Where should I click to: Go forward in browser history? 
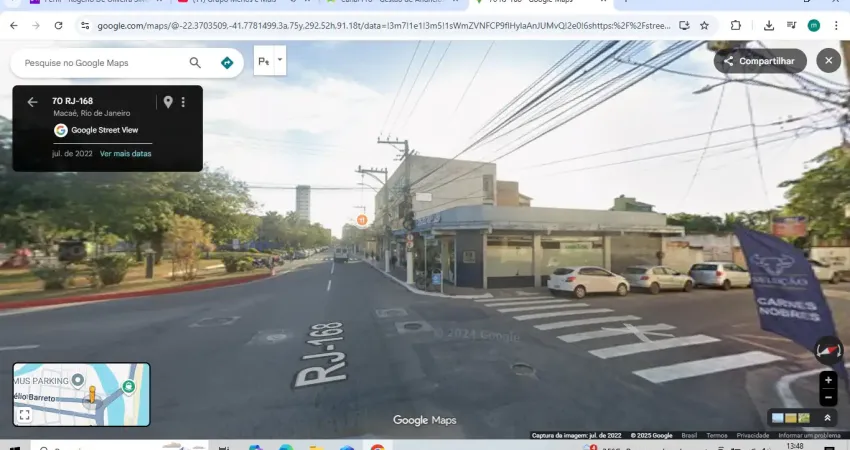coord(36,25)
